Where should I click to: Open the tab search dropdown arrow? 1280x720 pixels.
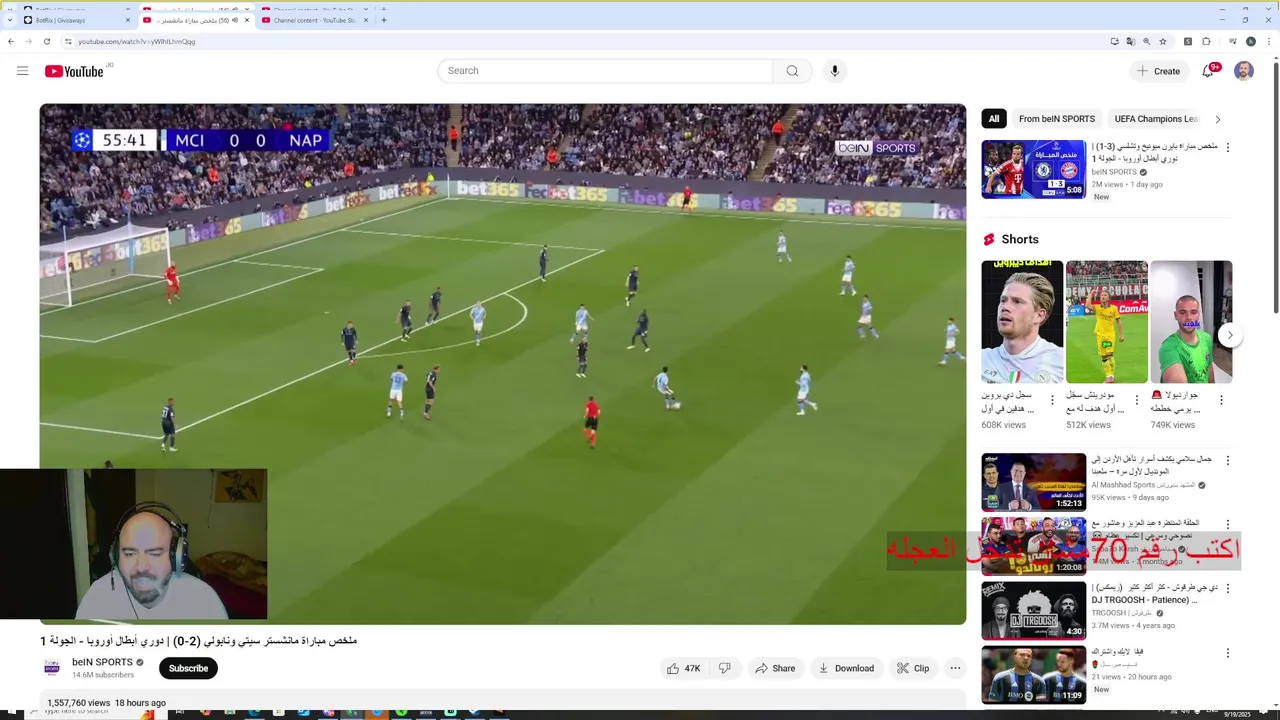click(x=10, y=20)
